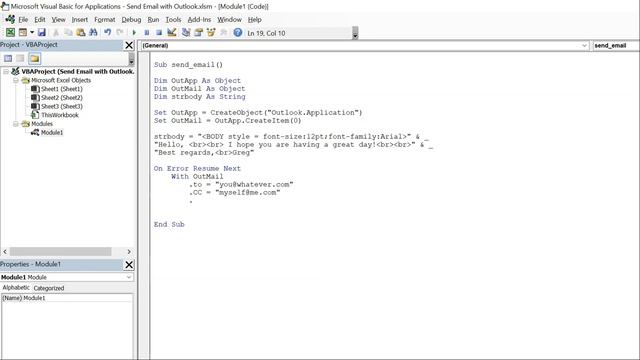Viewport: 640px width, 360px height.
Task: Open toolbar options overflow arrow
Action: [355, 33]
